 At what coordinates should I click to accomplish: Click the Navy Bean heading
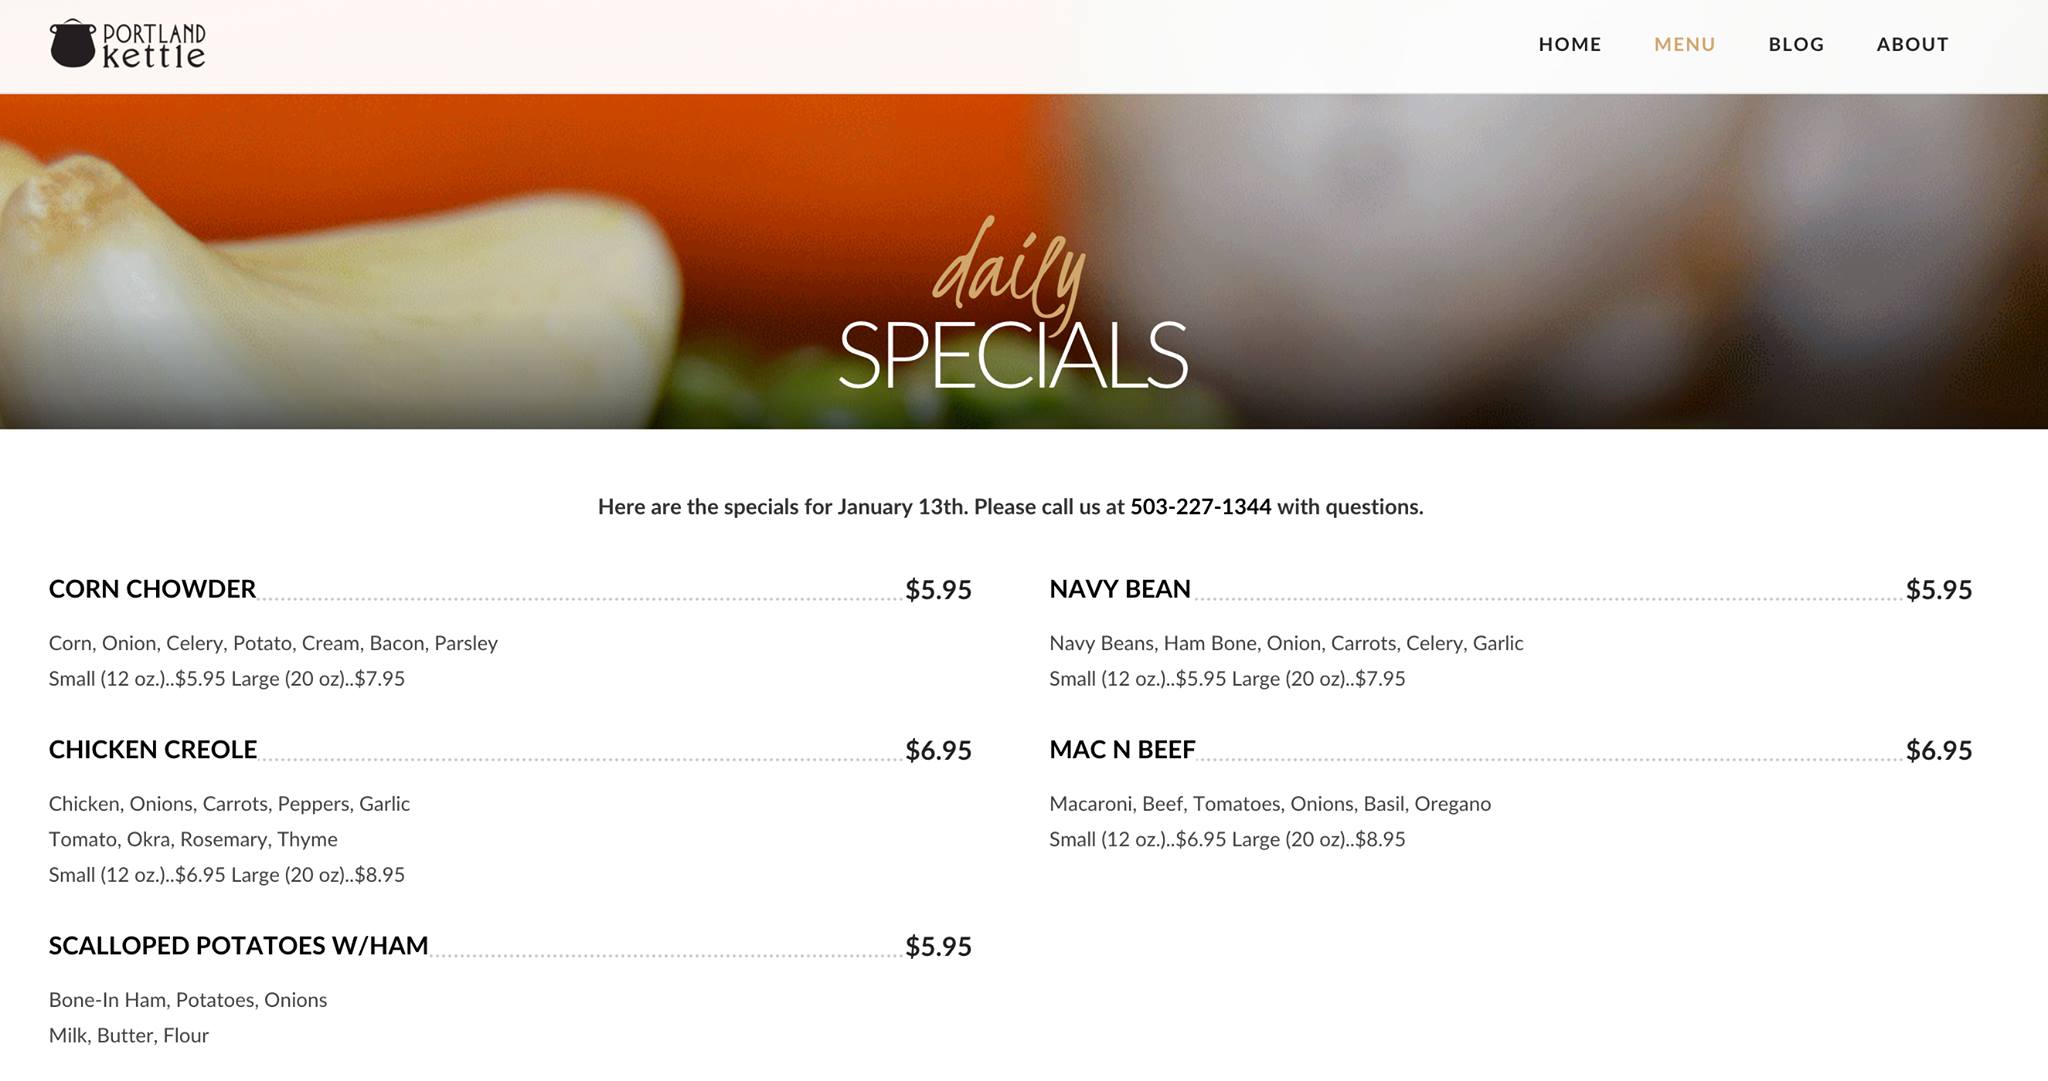pyautogui.click(x=1119, y=589)
